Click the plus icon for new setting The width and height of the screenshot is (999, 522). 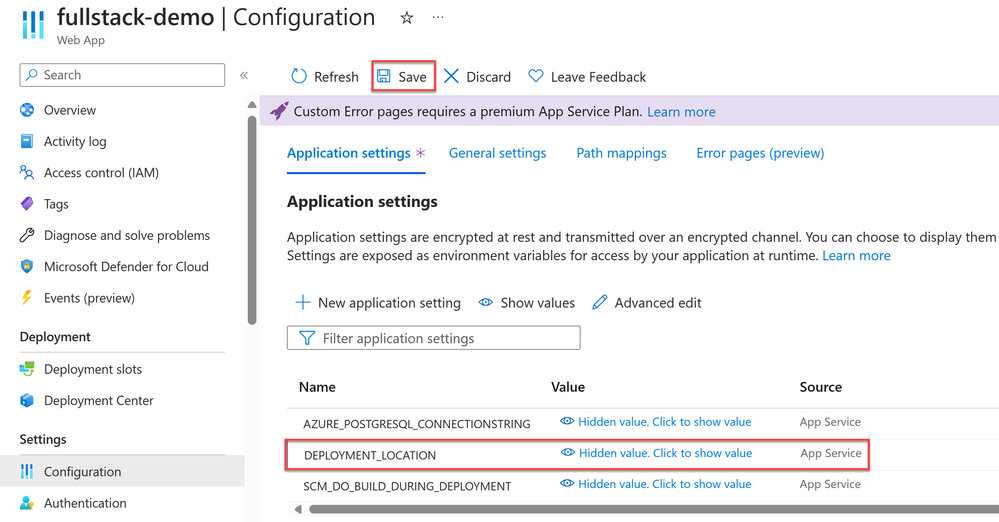(x=303, y=302)
